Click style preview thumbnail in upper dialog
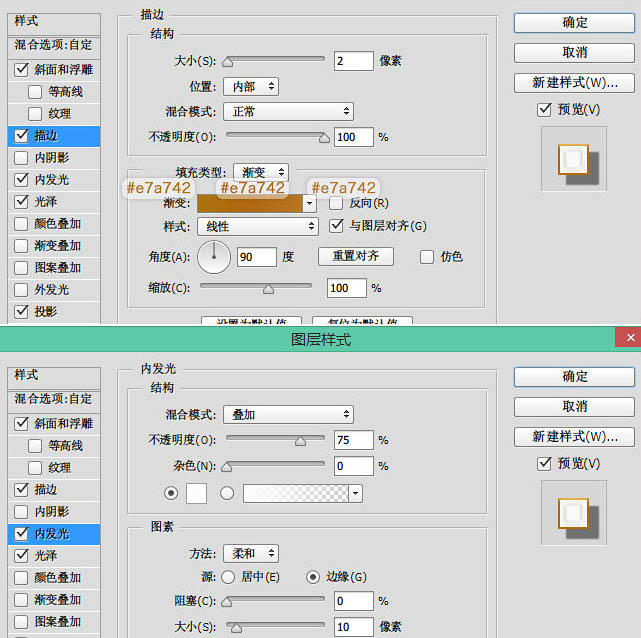 coord(574,159)
